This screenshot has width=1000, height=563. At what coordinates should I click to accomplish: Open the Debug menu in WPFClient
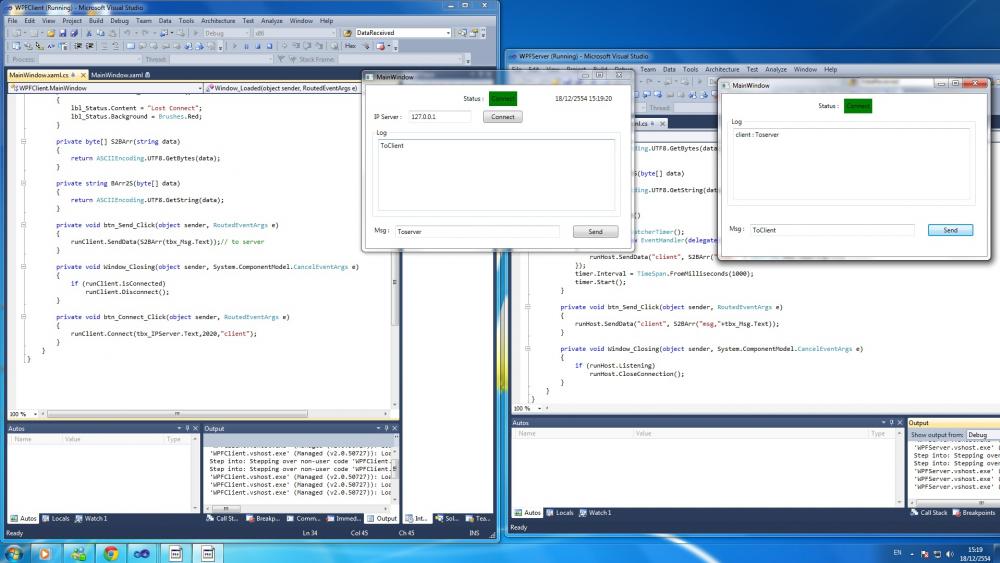119,20
